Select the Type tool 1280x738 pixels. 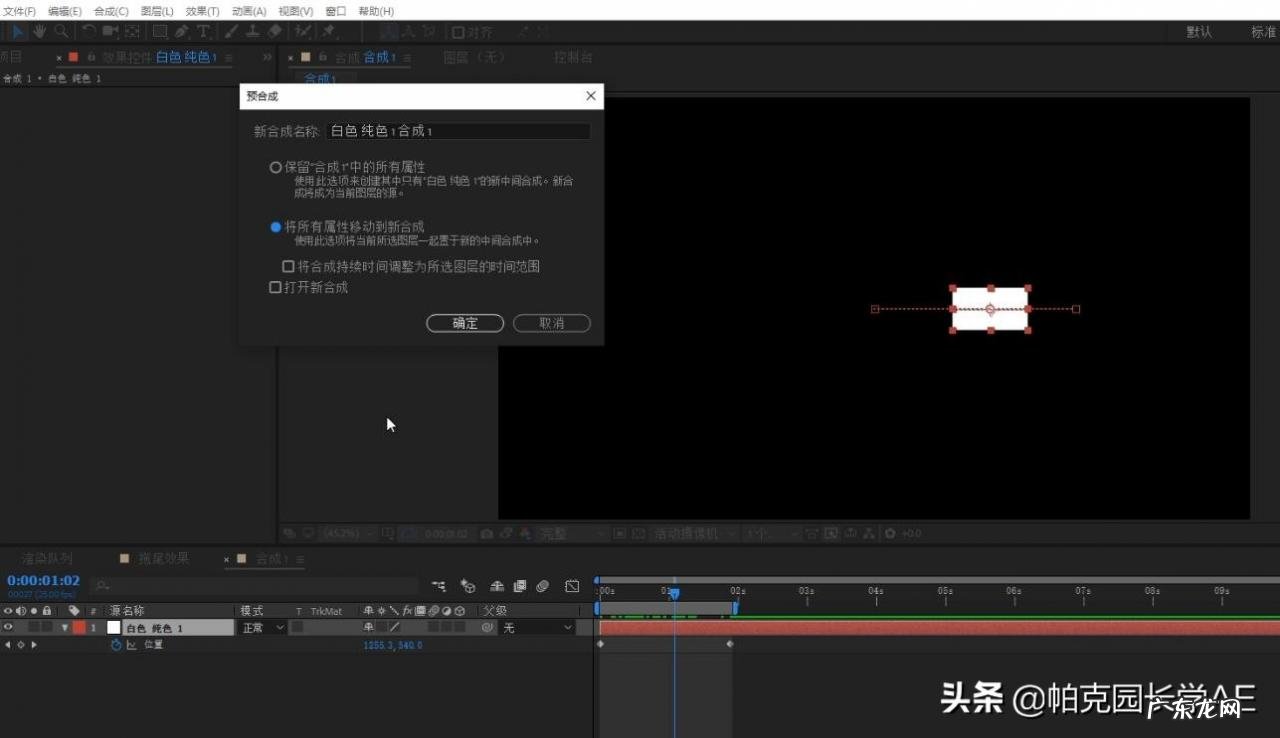click(x=203, y=31)
